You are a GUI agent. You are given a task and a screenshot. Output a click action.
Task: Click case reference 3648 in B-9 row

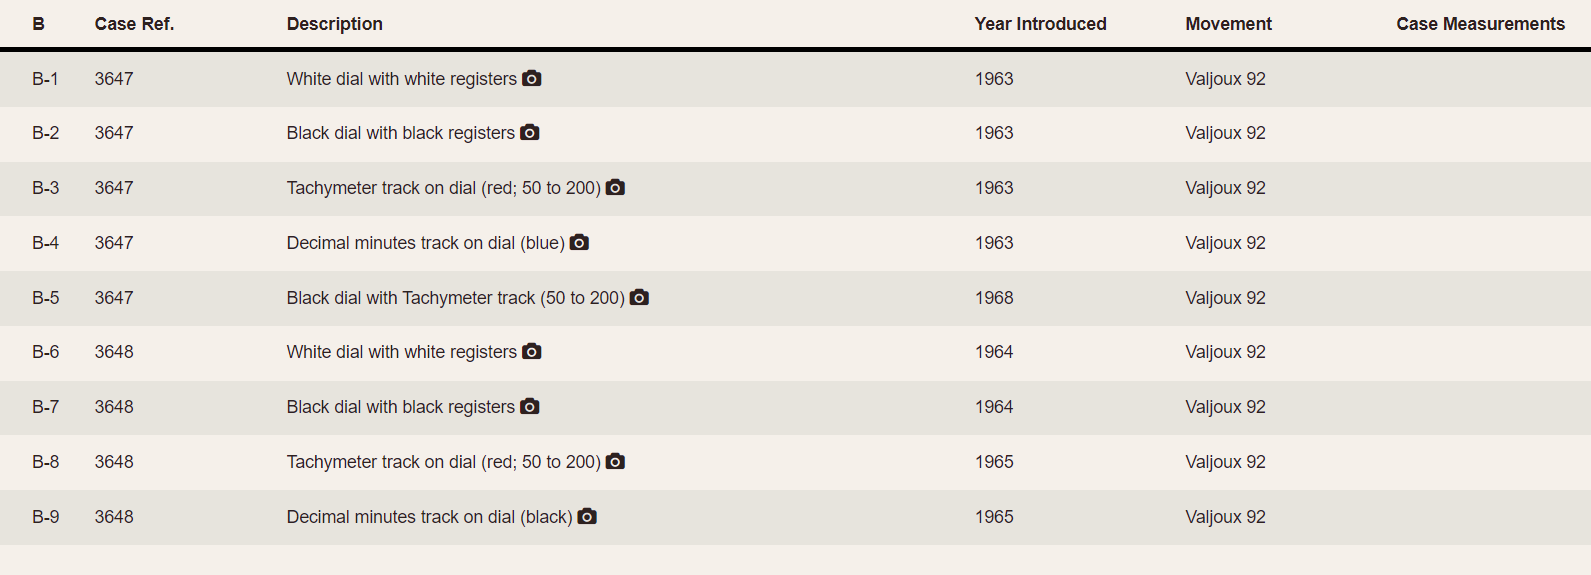click(114, 517)
